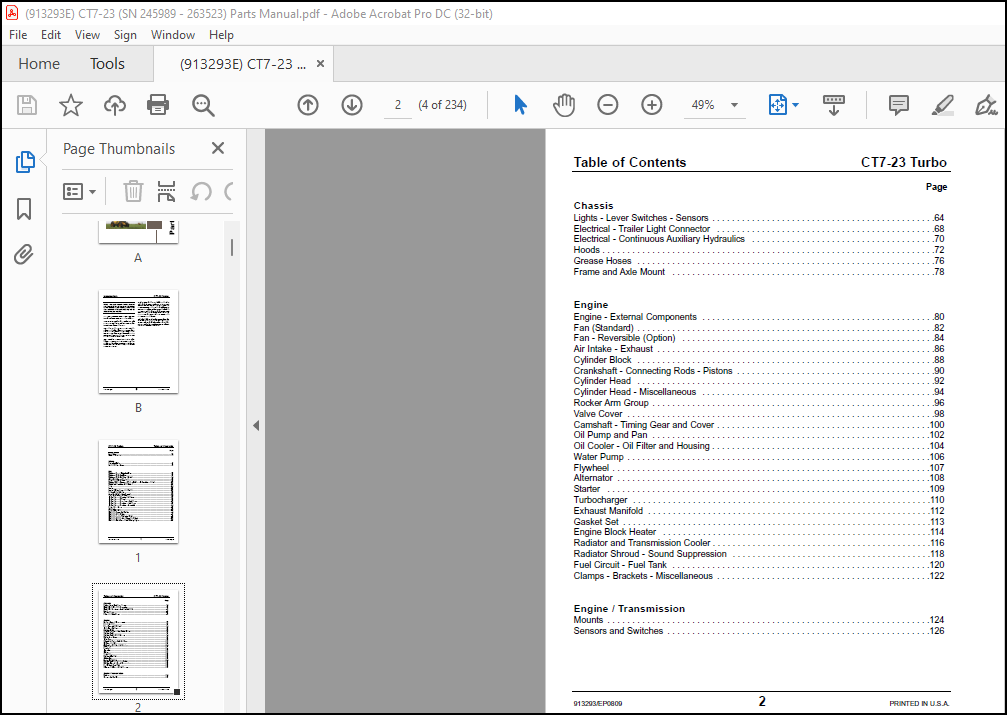Click the Turbocharger contents entry

coord(758,500)
